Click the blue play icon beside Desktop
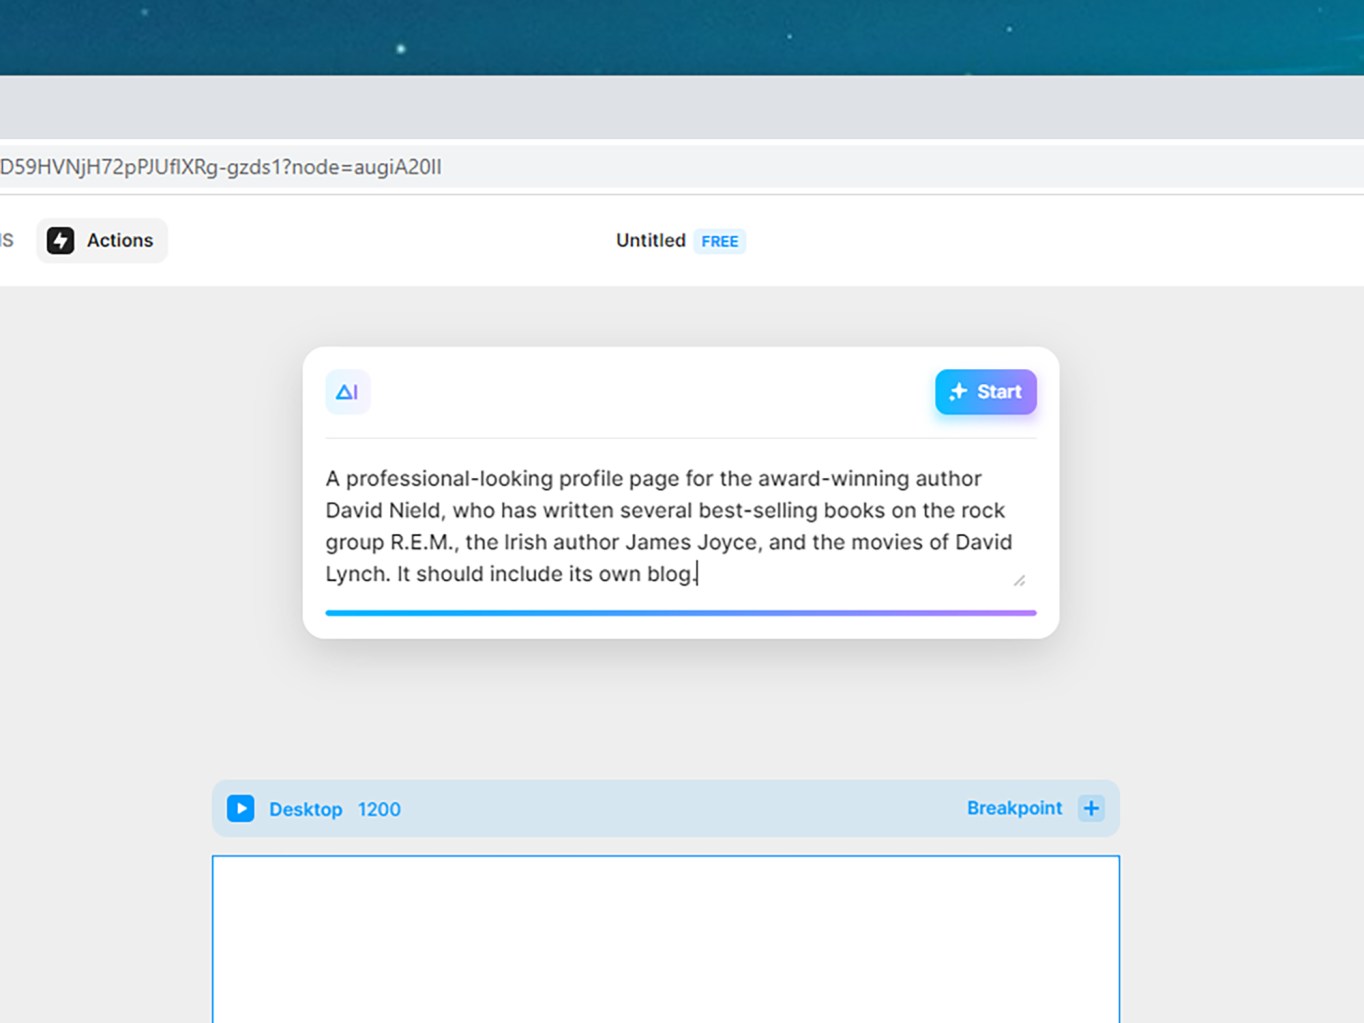This screenshot has width=1364, height=1023. click(240, 808)
